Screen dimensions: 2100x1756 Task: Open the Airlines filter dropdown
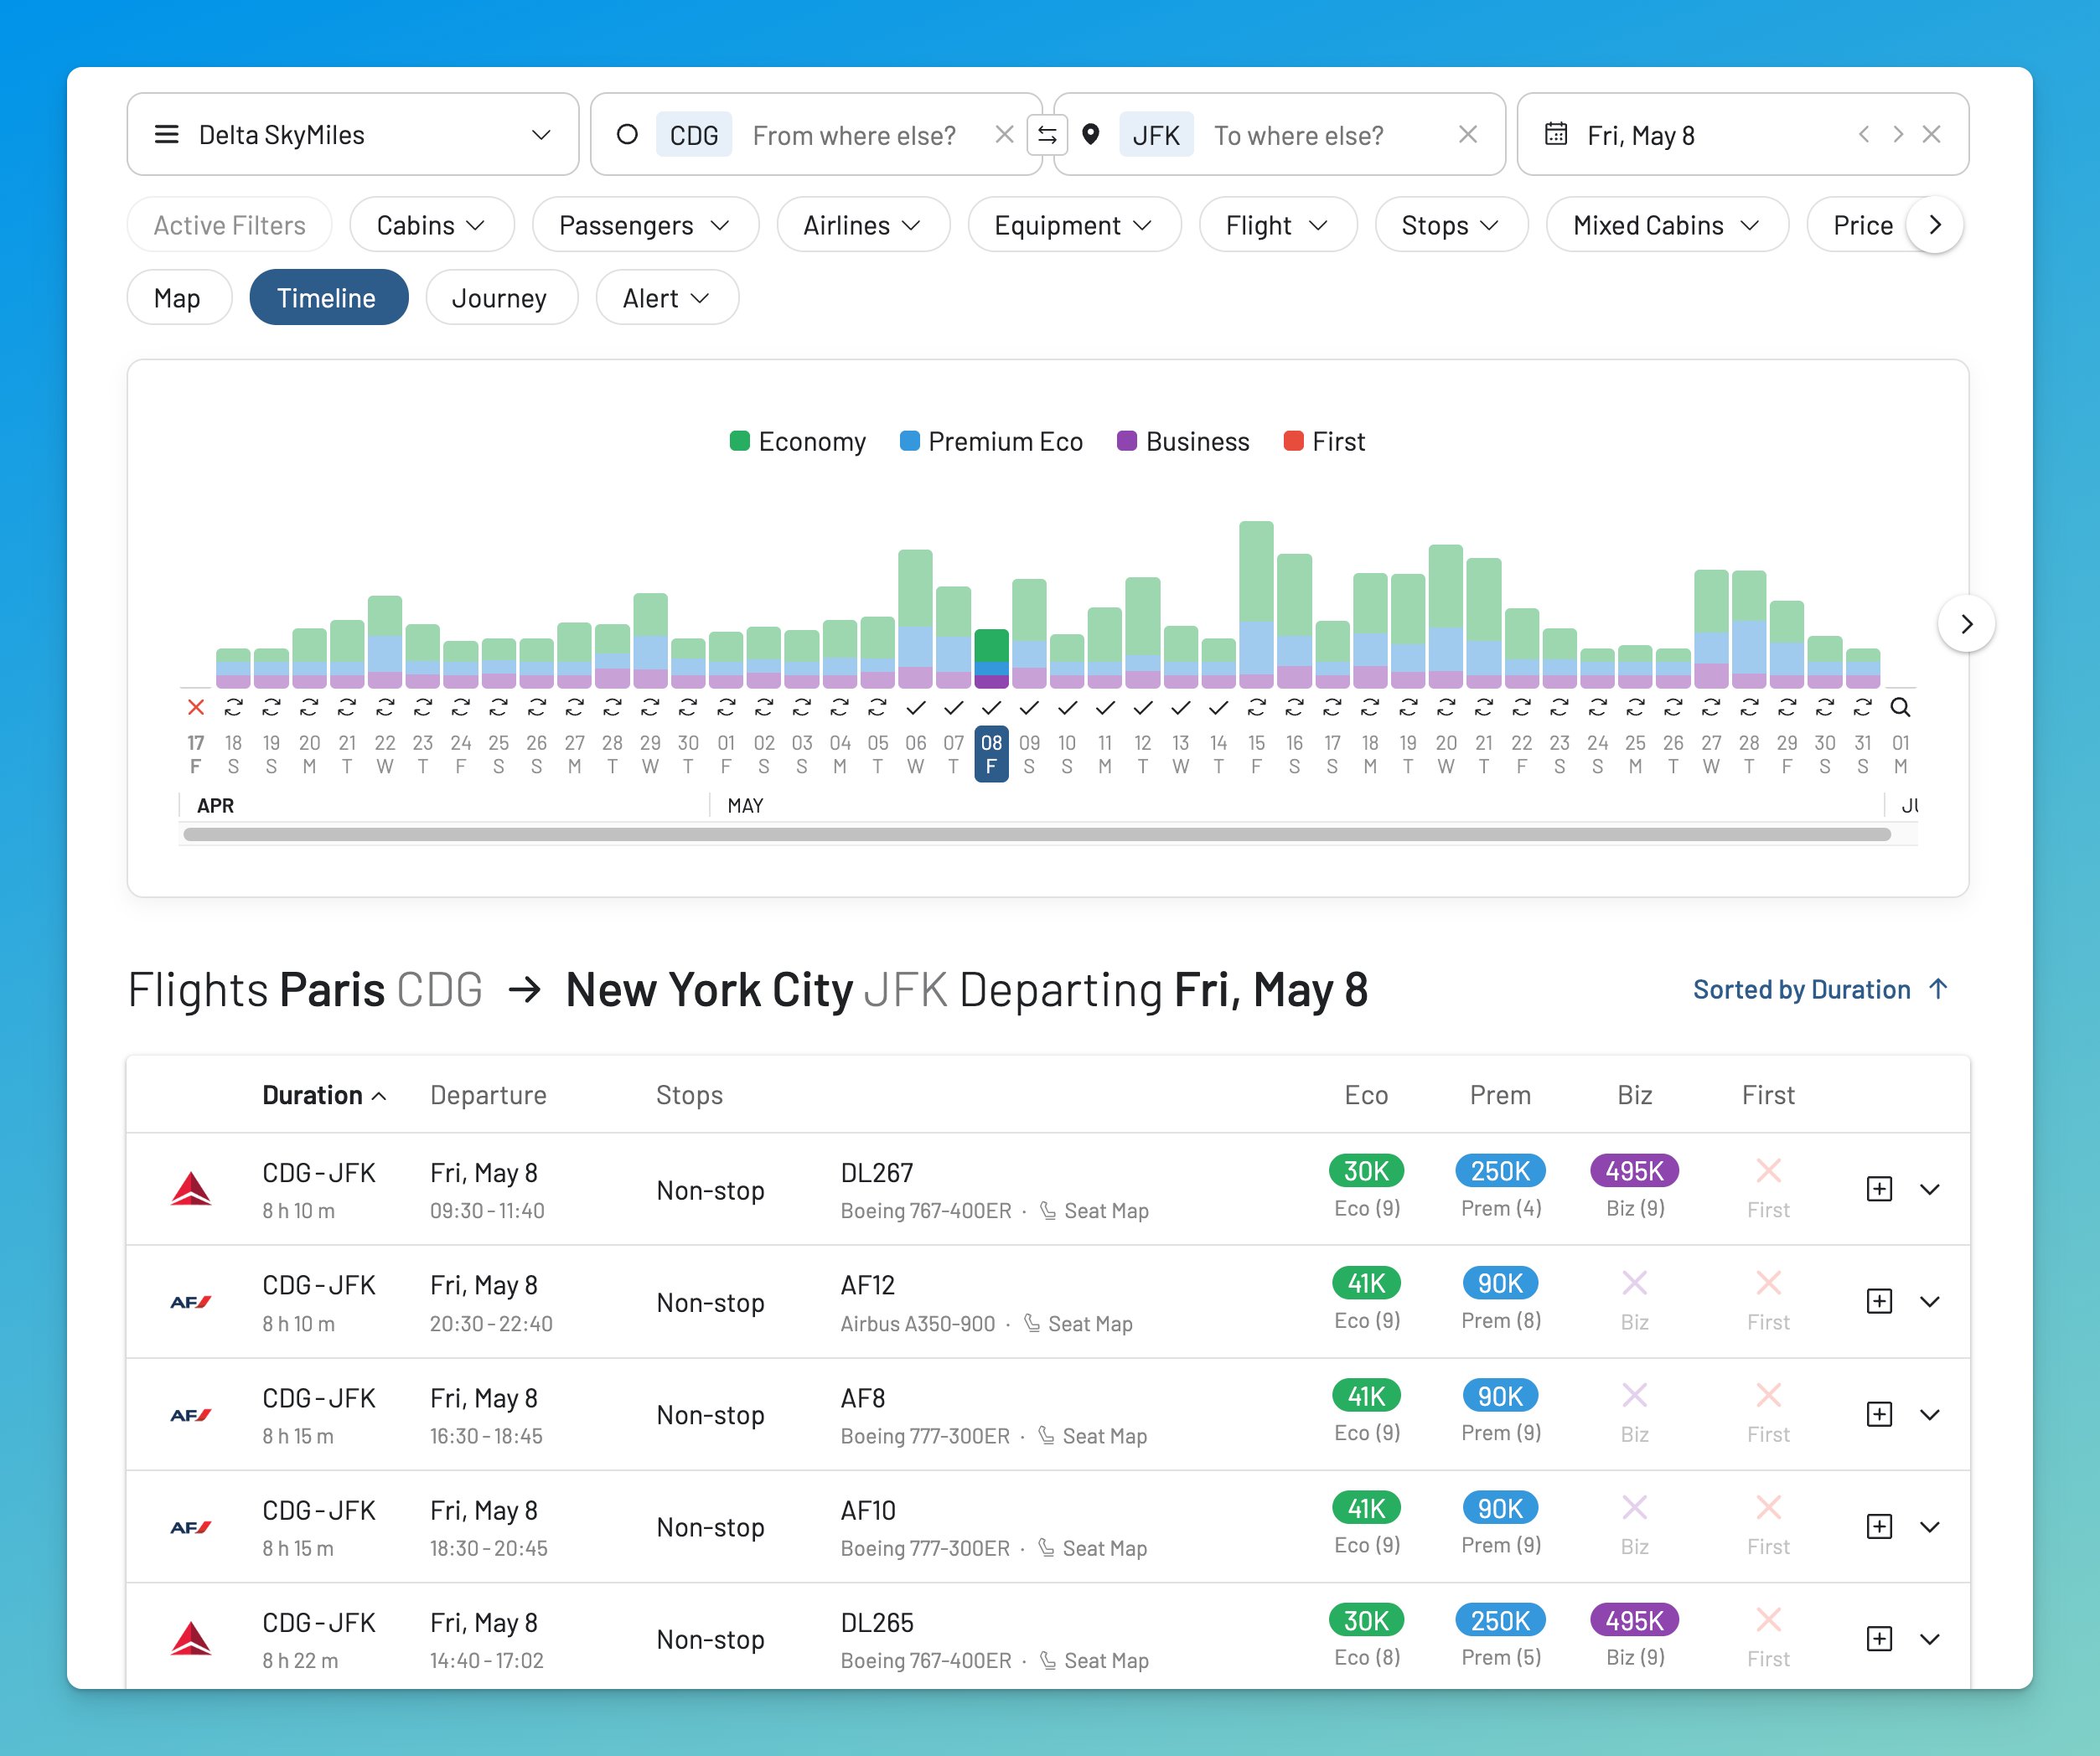click(862, 225)
